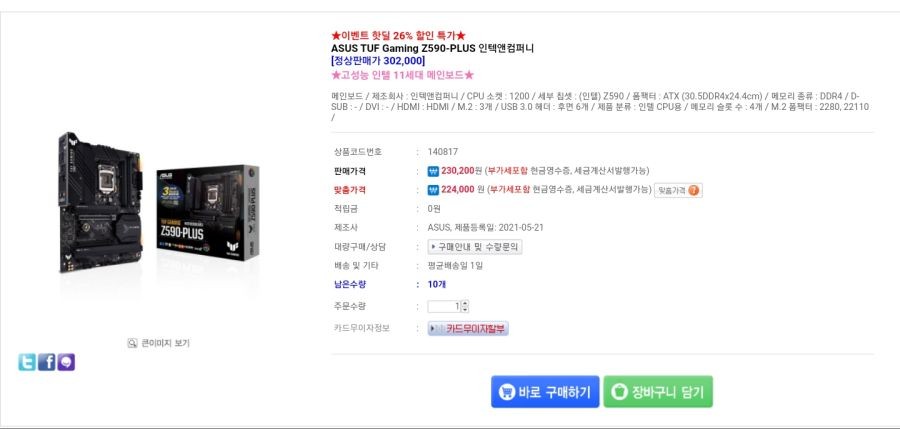900x429 pixels.
Task: Click the magnifier icon beside 큰이미지 보기
Action: (x=132, y=343)
